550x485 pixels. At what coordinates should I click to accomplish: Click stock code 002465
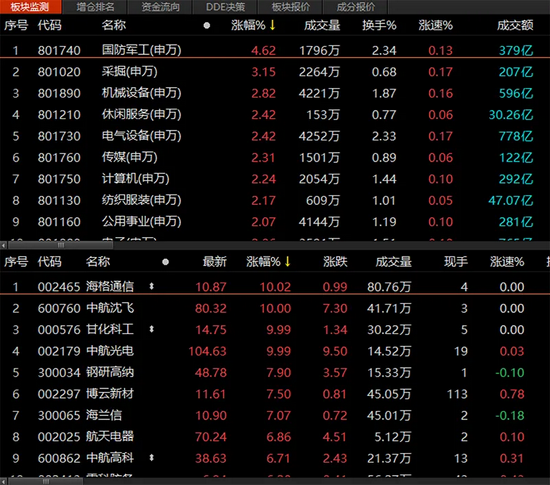click(59, 287)
